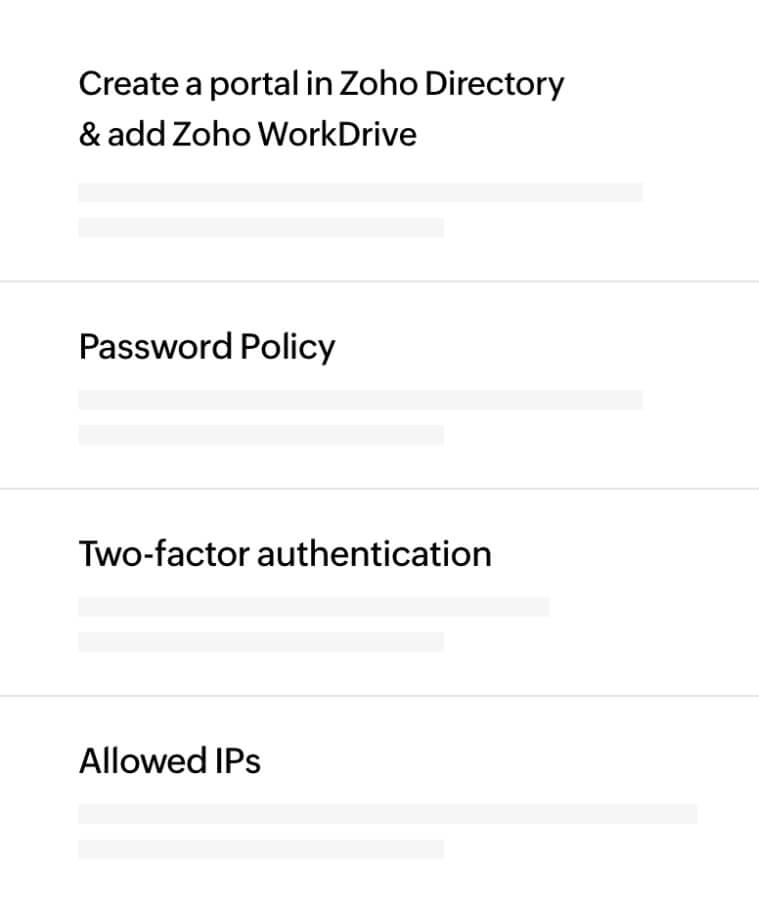Click the '& add Zoho WorkDrive' line

coord(247,133)
